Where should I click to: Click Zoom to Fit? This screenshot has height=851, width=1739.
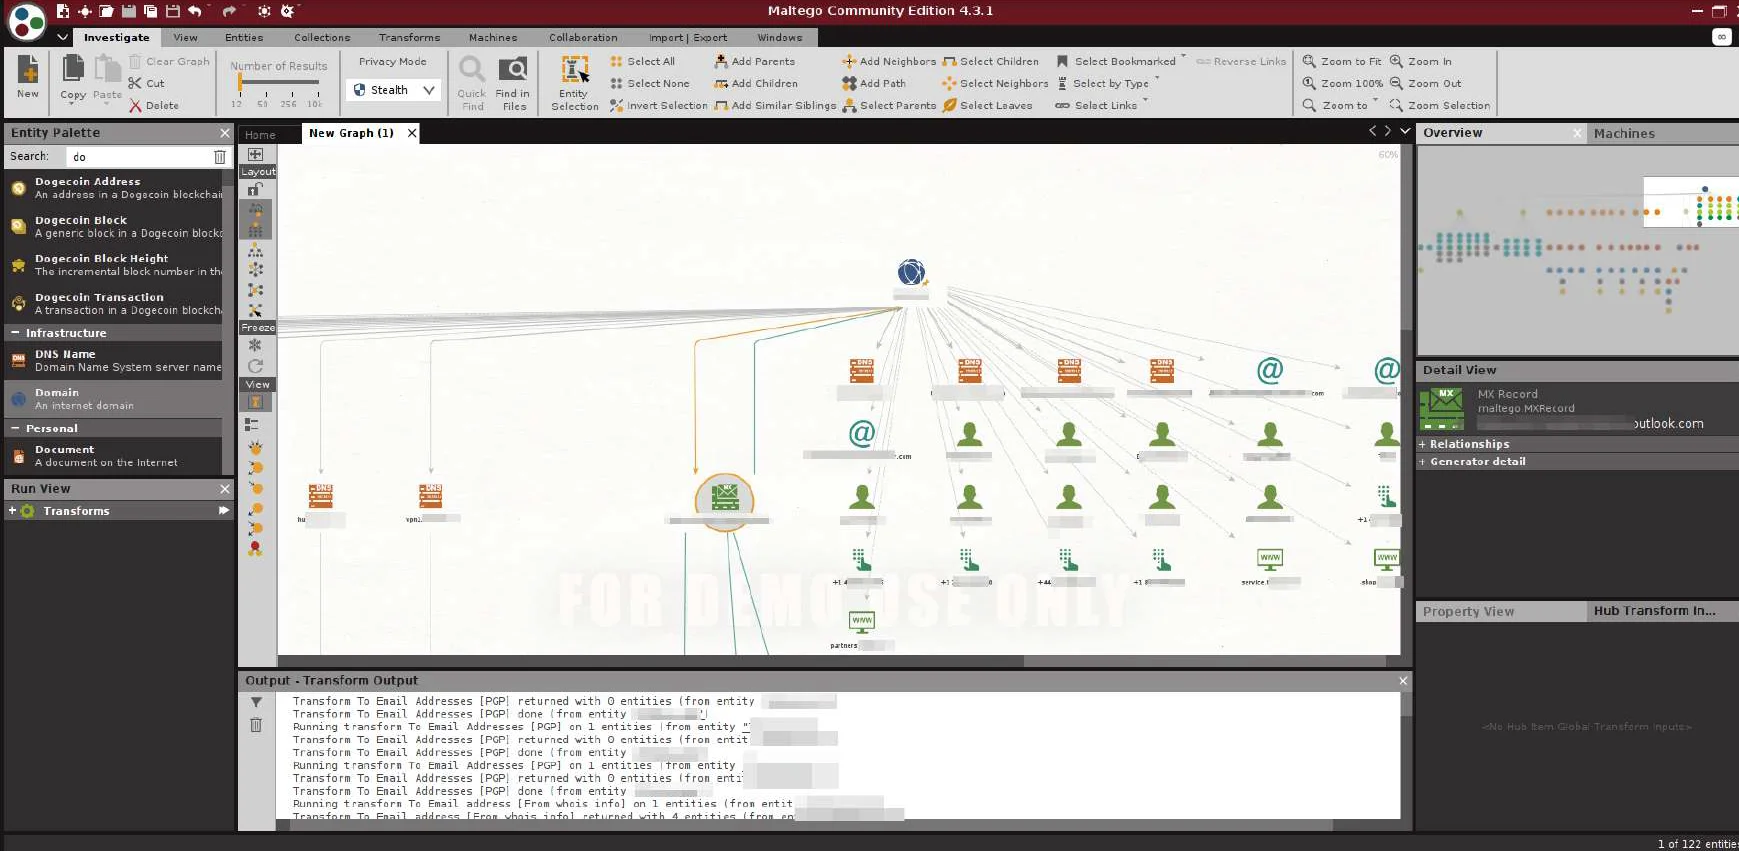point(1342,61)
